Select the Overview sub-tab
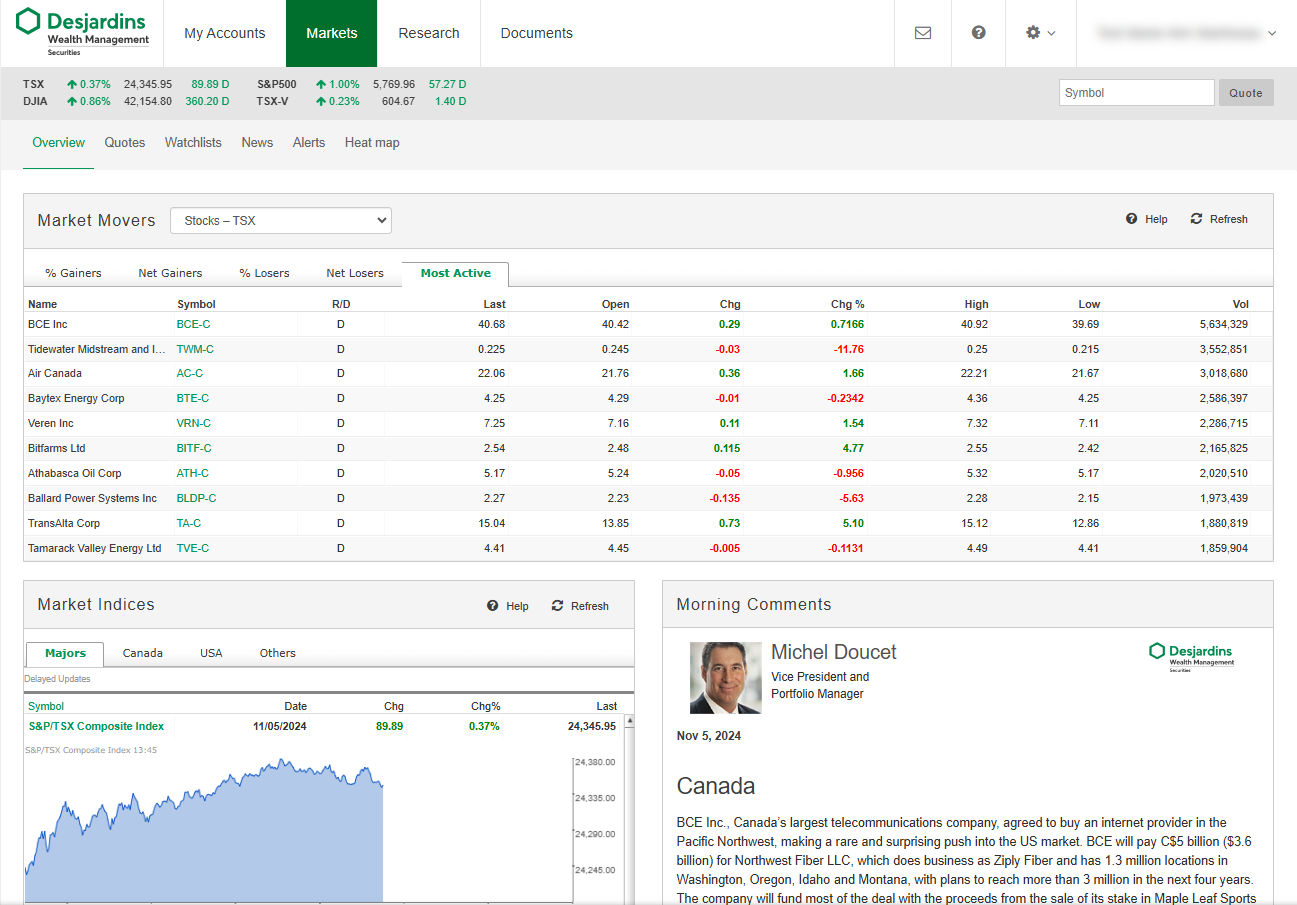 coord(59,143)
